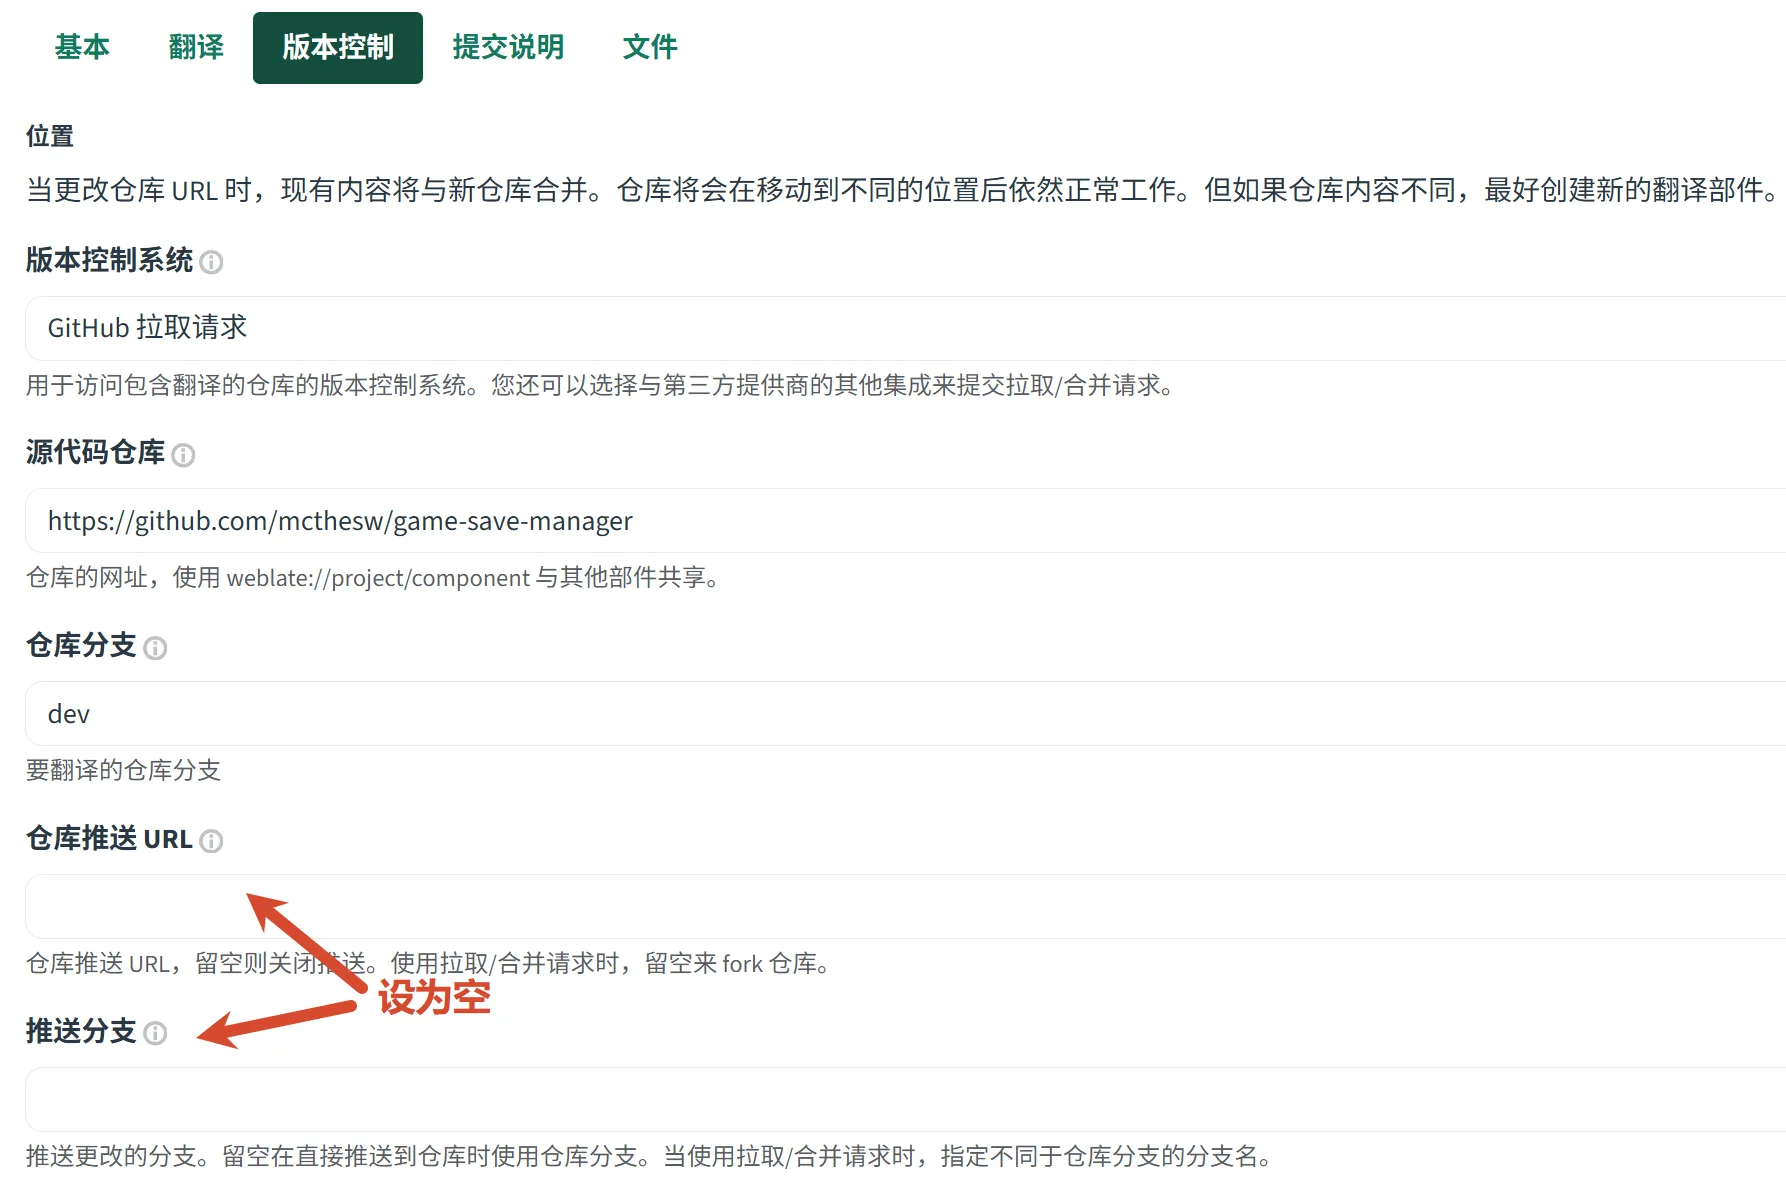This screenshot has width=1786, height=1198.
Task: Click info icon beside 仓库推送 URL
Action: 211,841
